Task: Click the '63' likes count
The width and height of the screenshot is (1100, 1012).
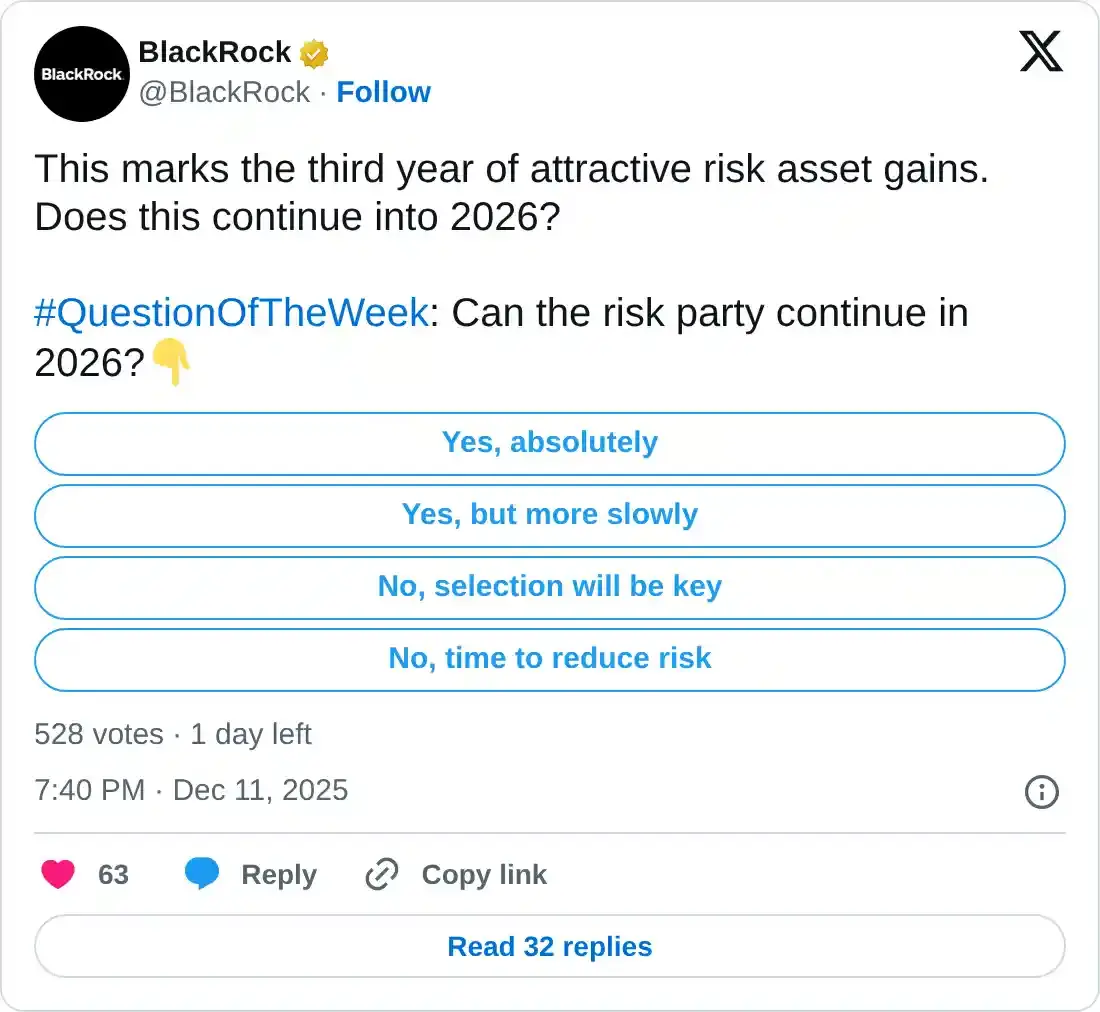Action: click(x=113, y=874)
